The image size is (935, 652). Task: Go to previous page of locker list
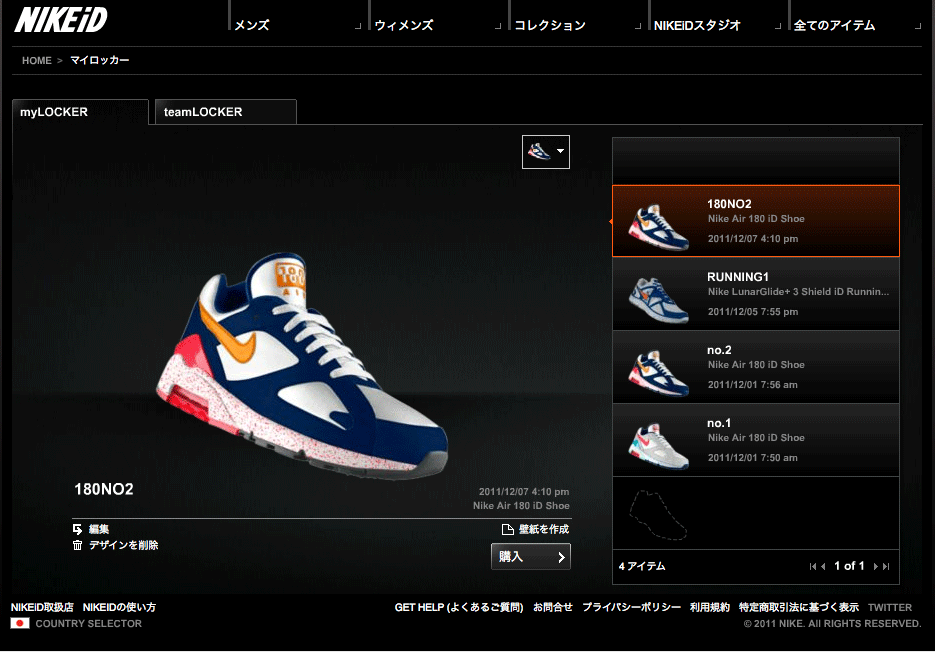pos(823,567)
